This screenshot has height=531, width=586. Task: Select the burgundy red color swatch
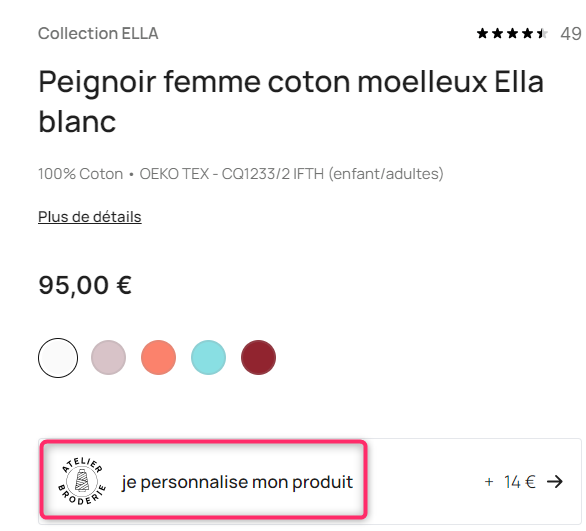259,358
